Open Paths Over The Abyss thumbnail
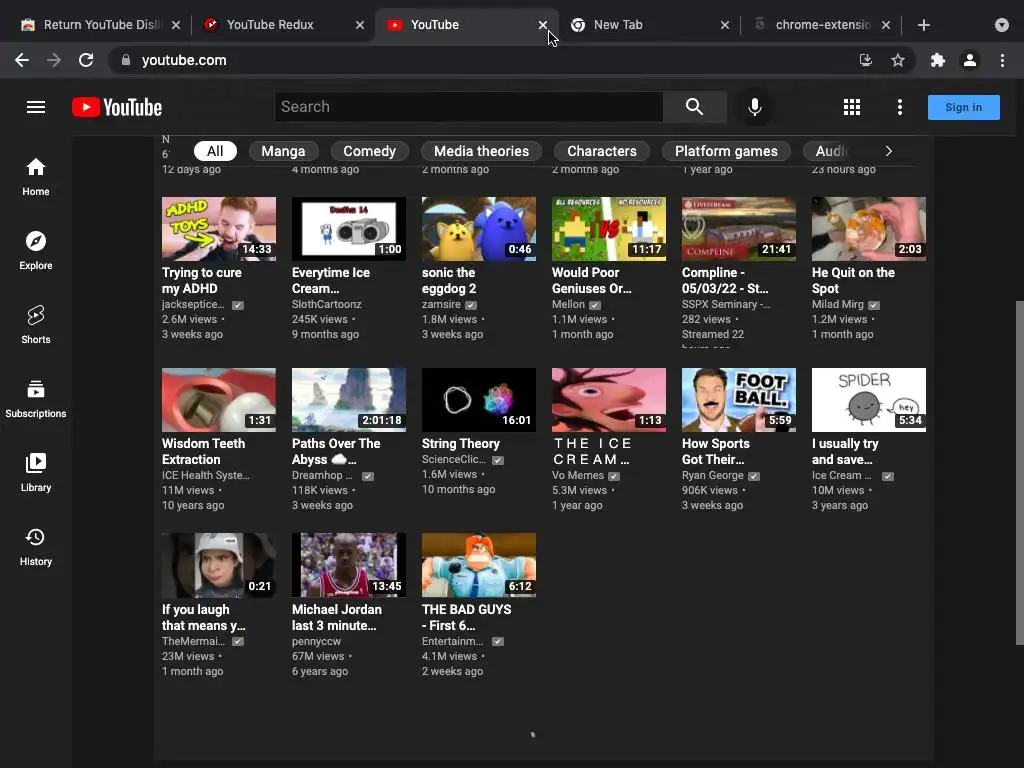1024x768 pixels. (349, 400)
